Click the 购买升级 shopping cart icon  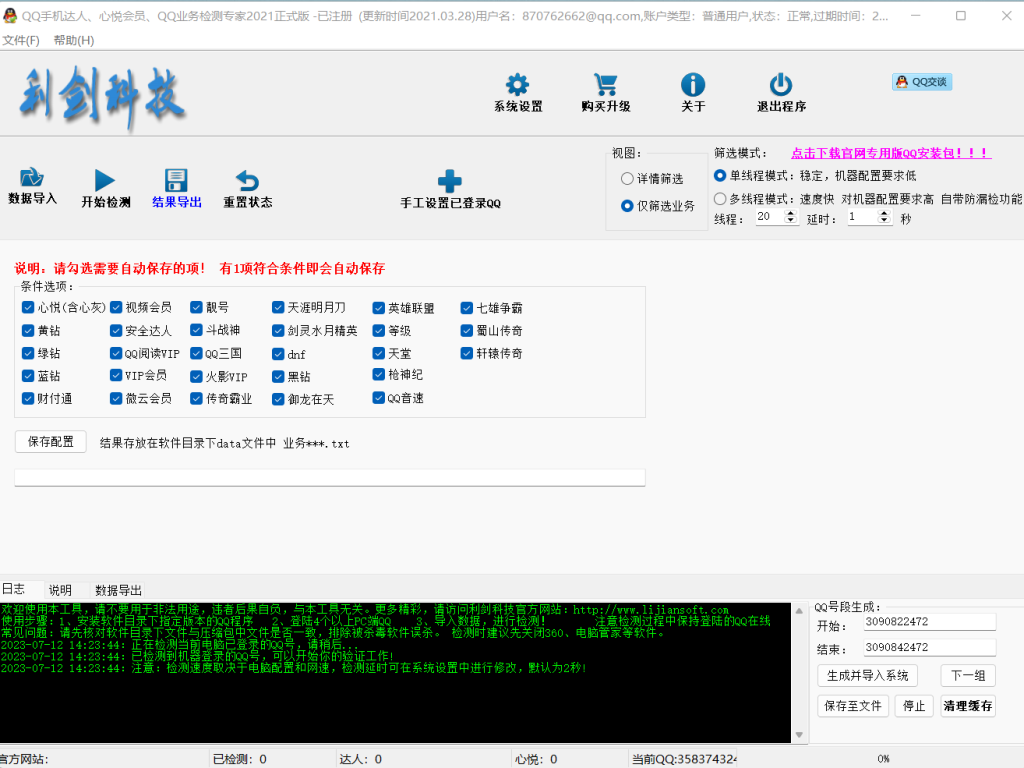[605, 85]
